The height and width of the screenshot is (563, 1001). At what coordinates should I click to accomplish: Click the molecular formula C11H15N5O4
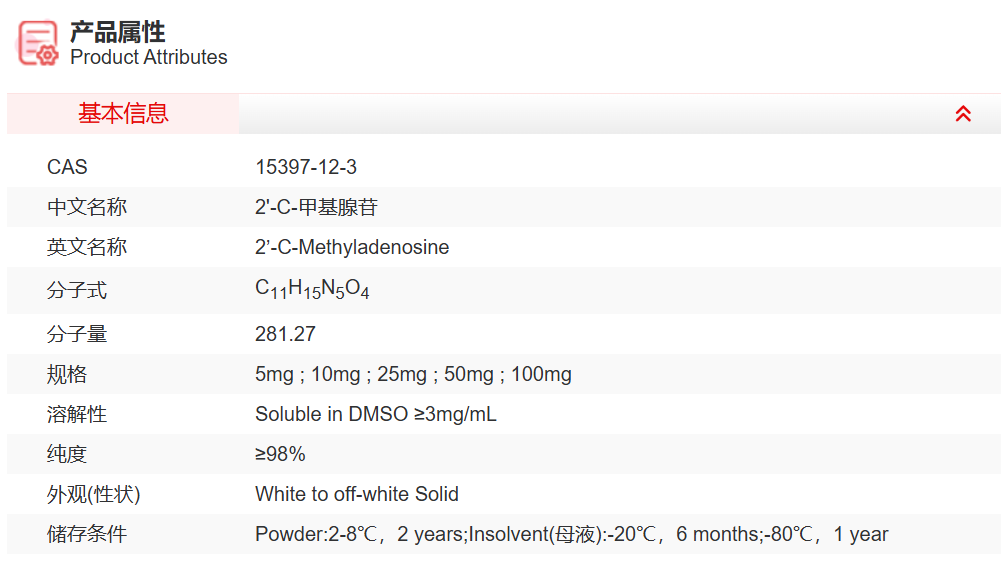(312, 290)
